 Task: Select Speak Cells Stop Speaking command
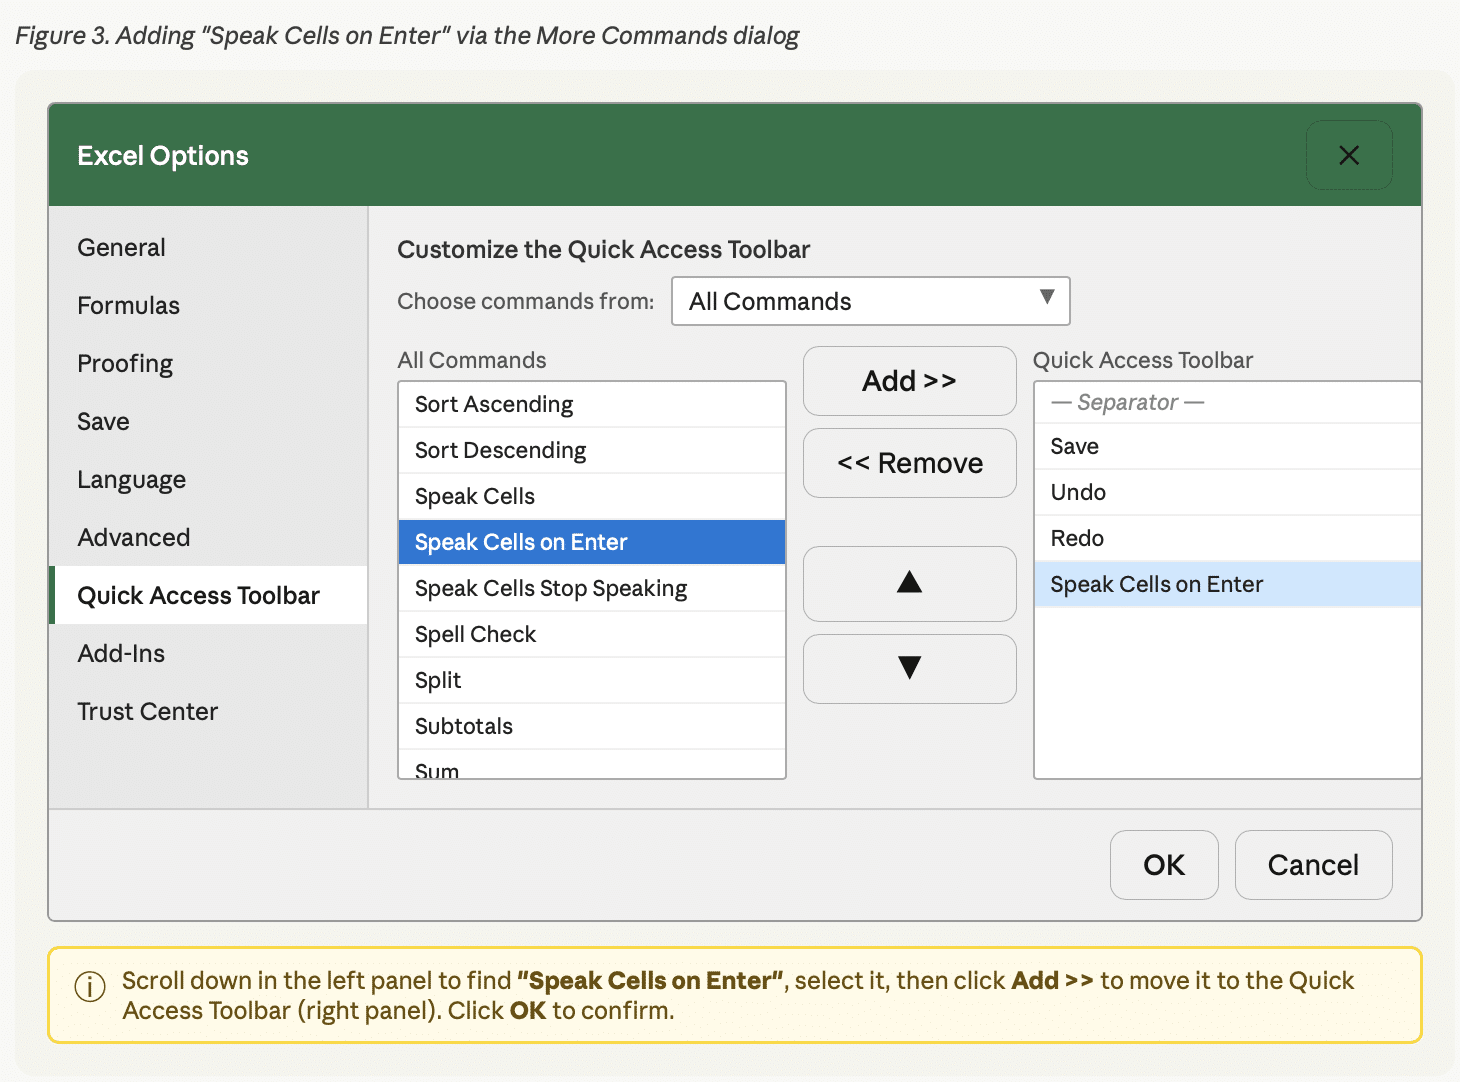(x=592, y=589)
